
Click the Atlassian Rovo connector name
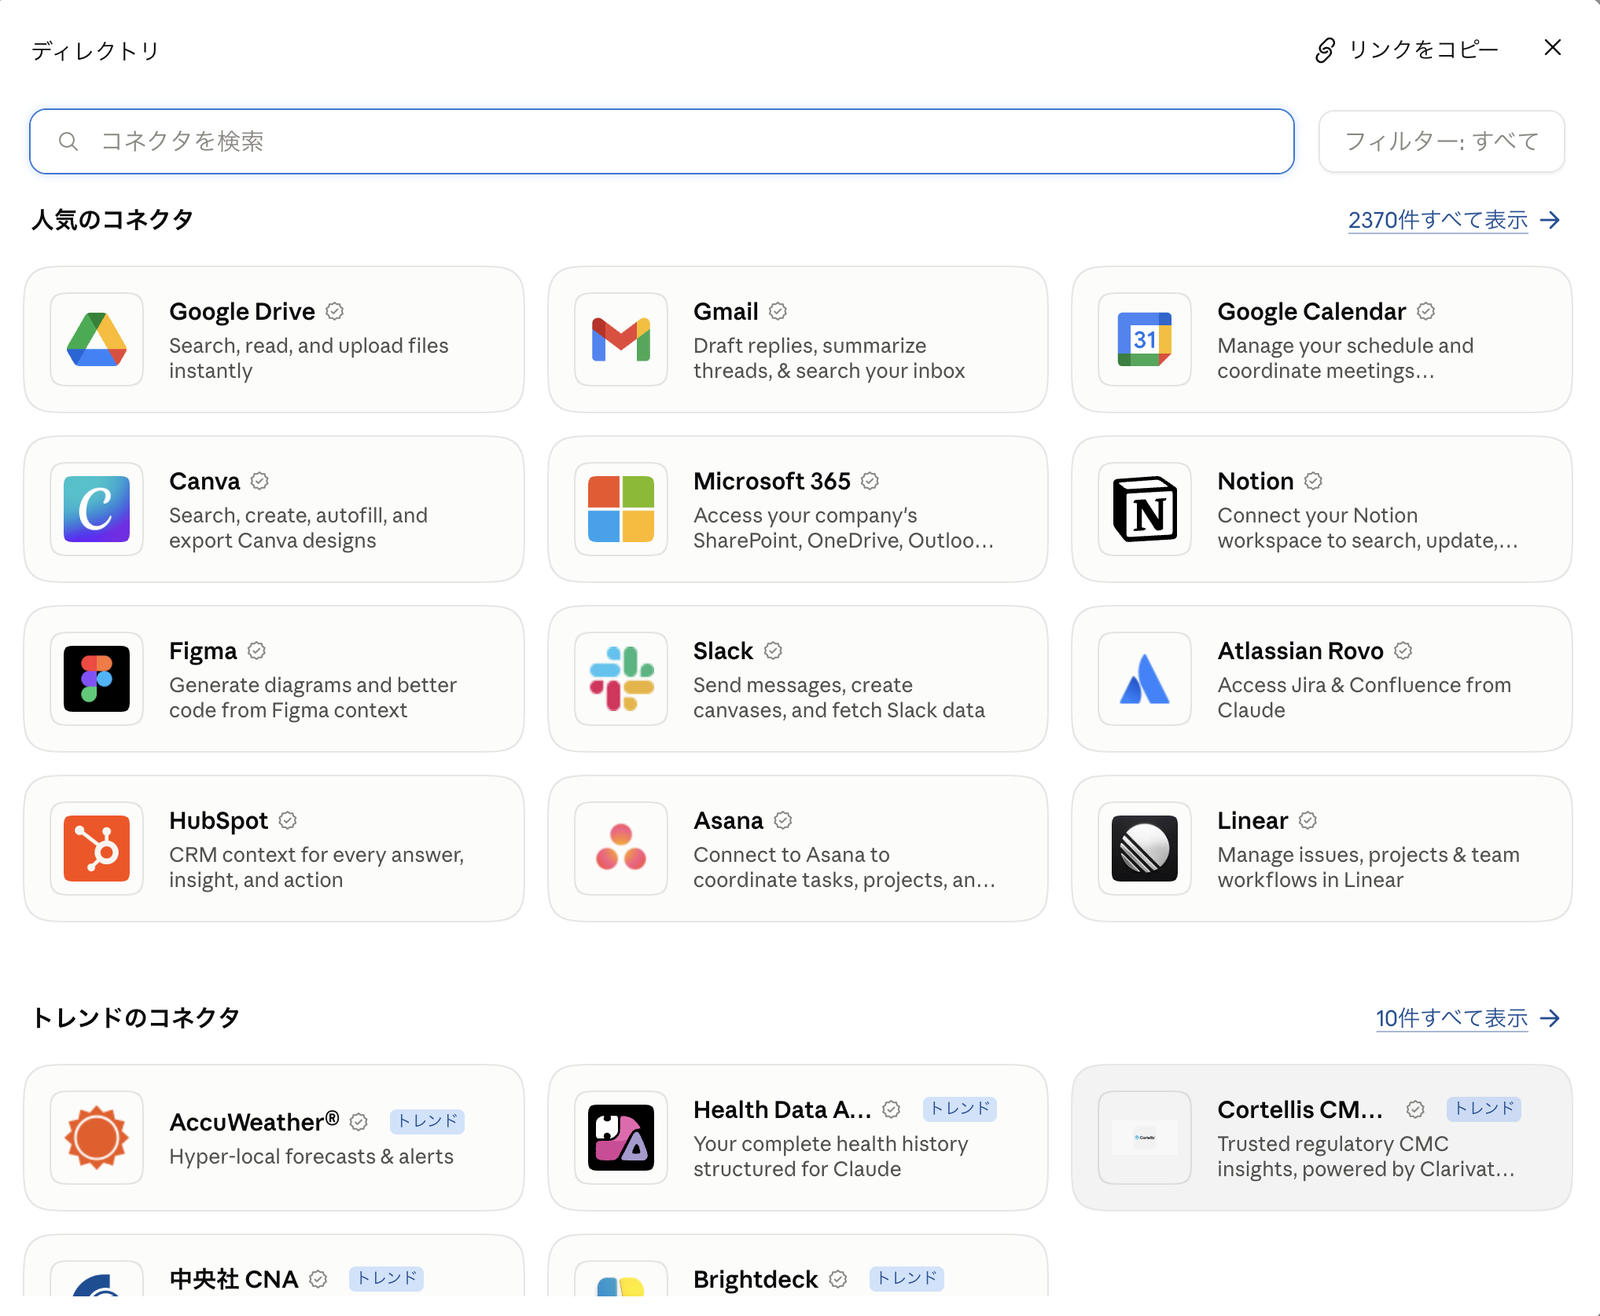click(1301, 652)
